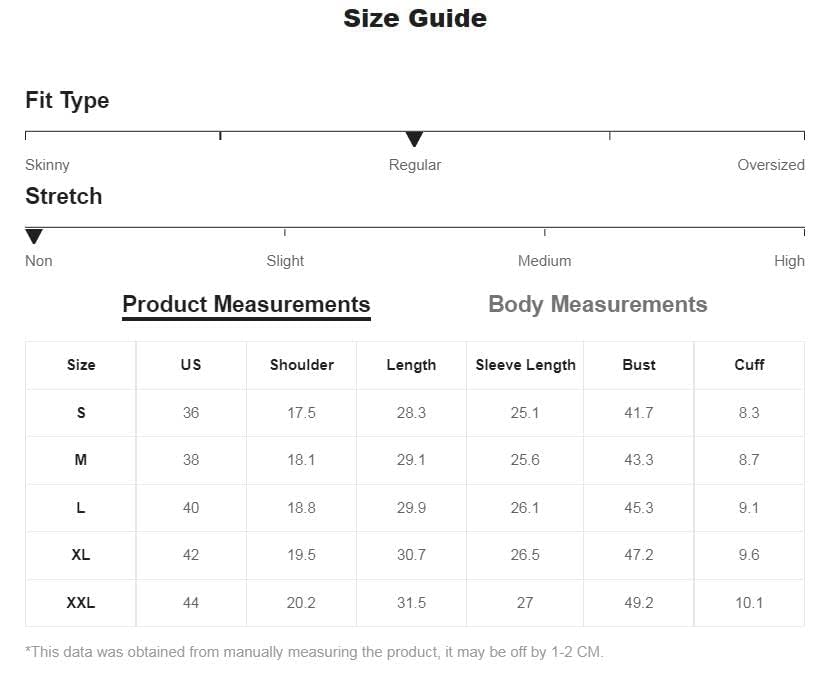This screenshot has width=826, height=676.
Task: Click the Shoulder column header
Action: pos(302,365)
